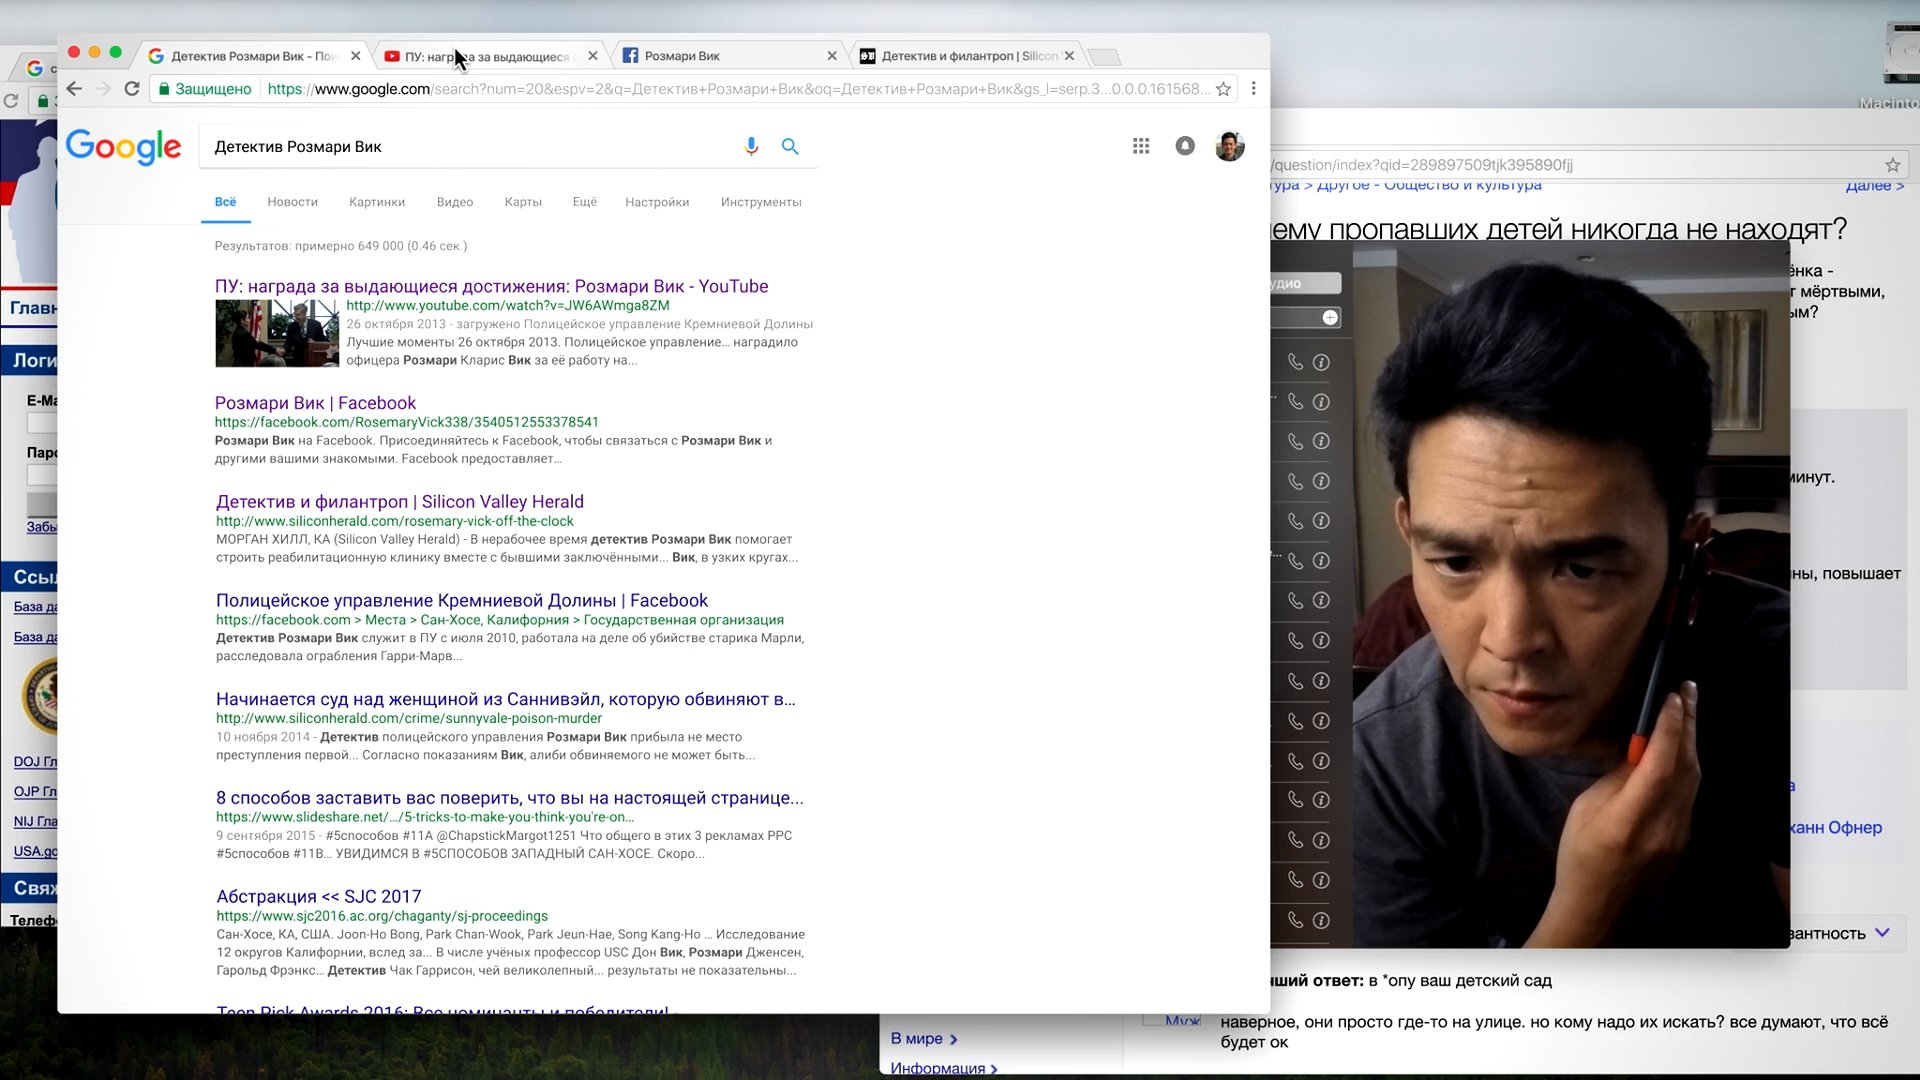This screenshot has height=1080, width=1920.
Task: Reload the Google search page
Action: 131,89
